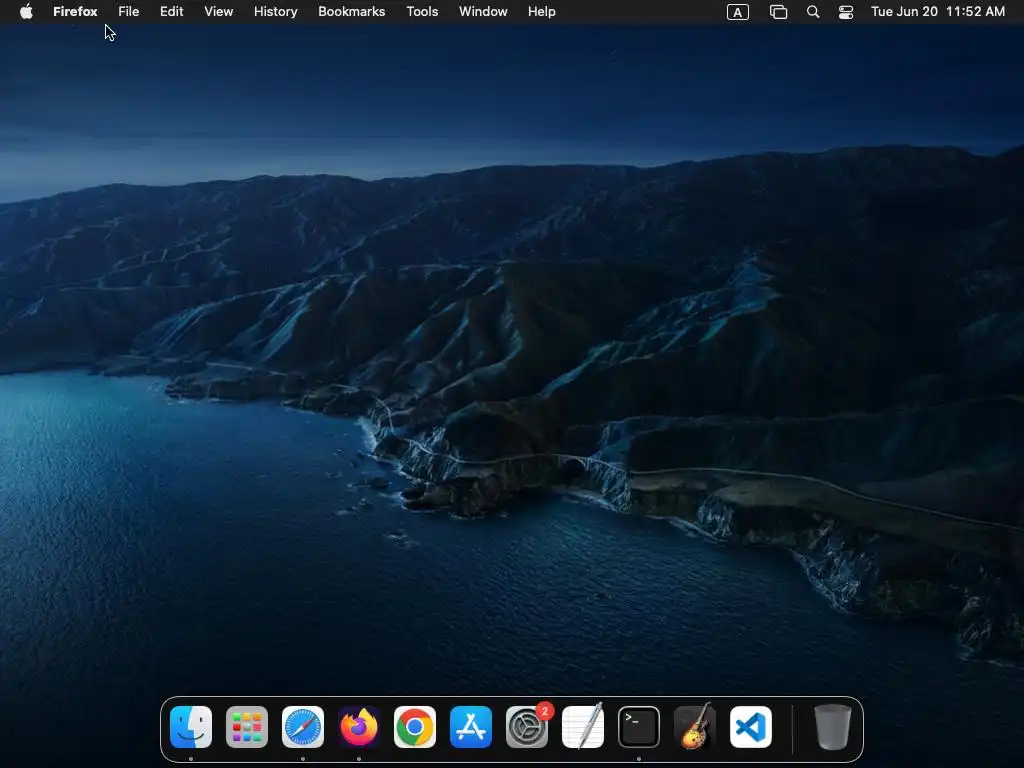Open Control Center in menu bar
This screenshot has width=1024, height=768.
(846, 12)
